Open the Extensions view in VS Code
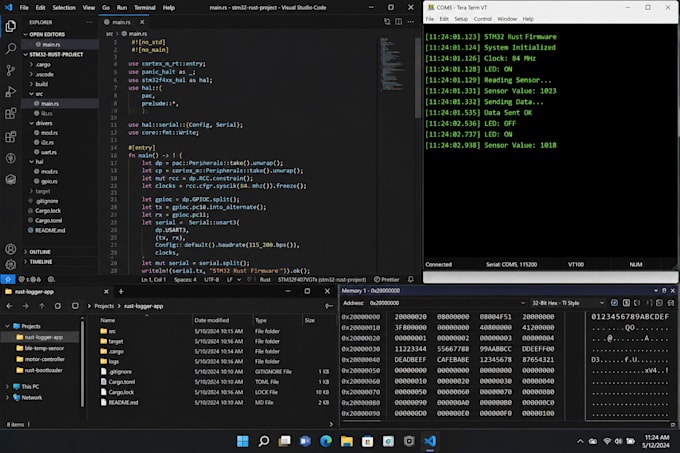Image resolution: width=680 pixels, height=453 pixels. pos(10,114)
